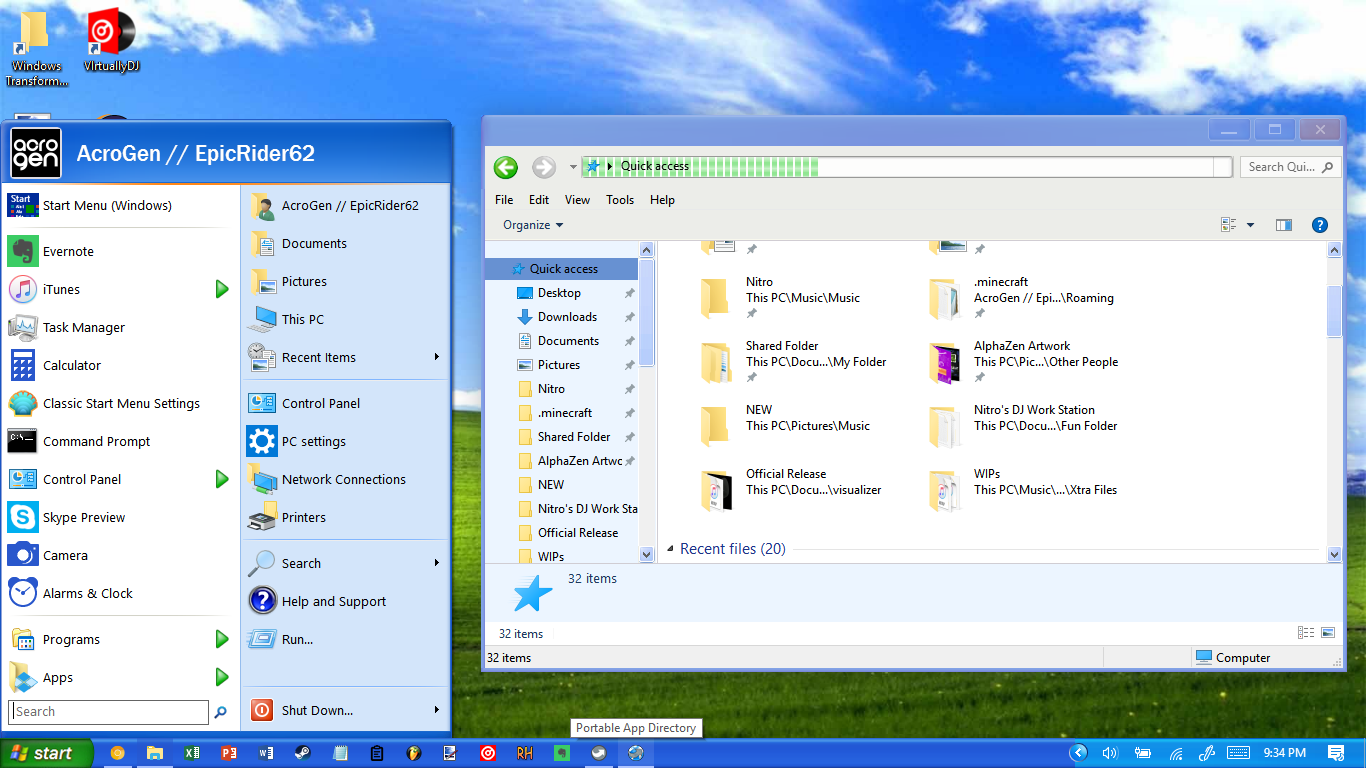Open PC settings gear in Start menu
The image size is (1366, 768).
pos(313,441)
